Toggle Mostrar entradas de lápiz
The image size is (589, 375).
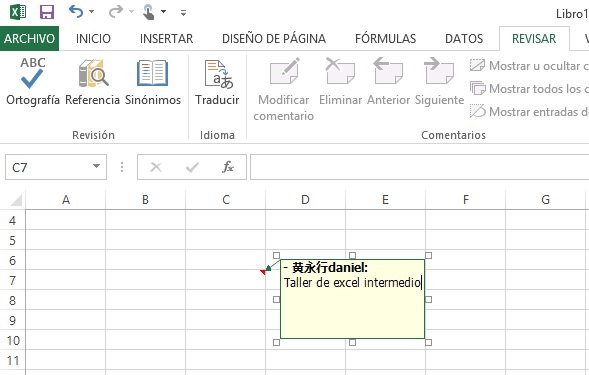click(529, 112)
